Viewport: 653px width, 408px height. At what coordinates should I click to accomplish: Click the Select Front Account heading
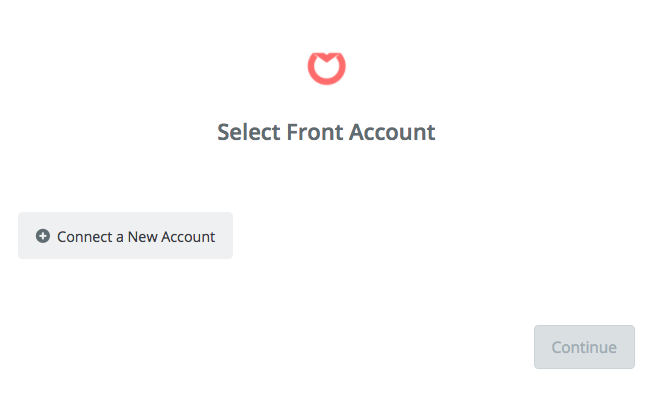tap(326, 132)
